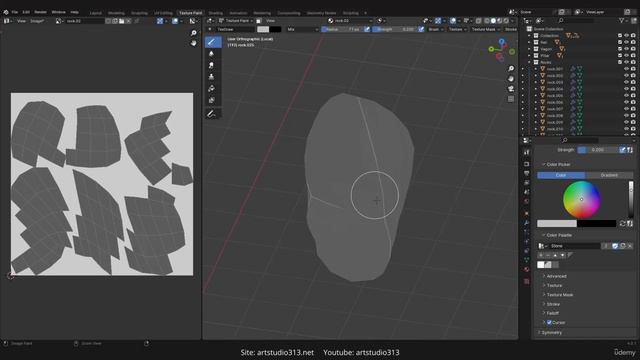Open Render properties tab icon
Image resolution: width=640 pixels, height=360 pixels.
click(527, 164)
